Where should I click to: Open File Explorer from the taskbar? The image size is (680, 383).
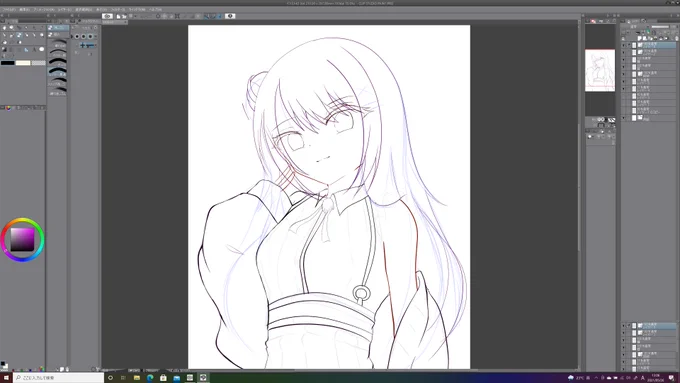coord(137,378)
